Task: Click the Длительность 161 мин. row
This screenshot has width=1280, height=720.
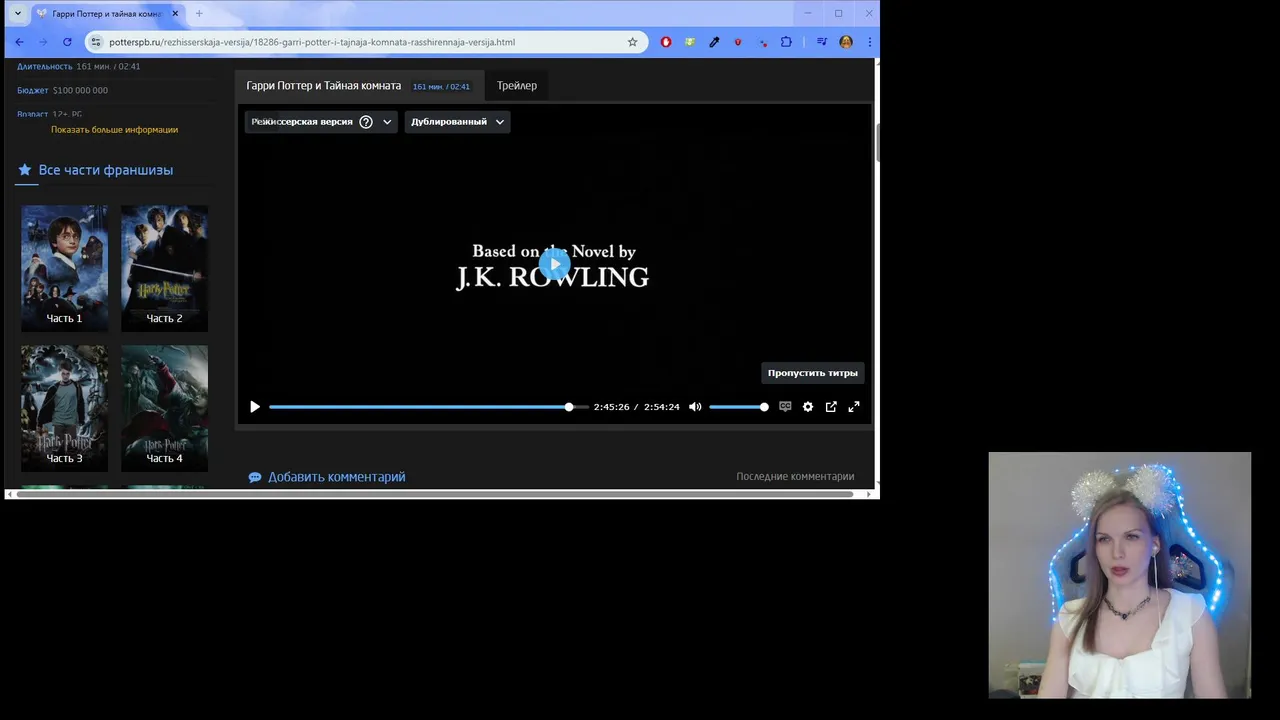Action: (78, 66)
